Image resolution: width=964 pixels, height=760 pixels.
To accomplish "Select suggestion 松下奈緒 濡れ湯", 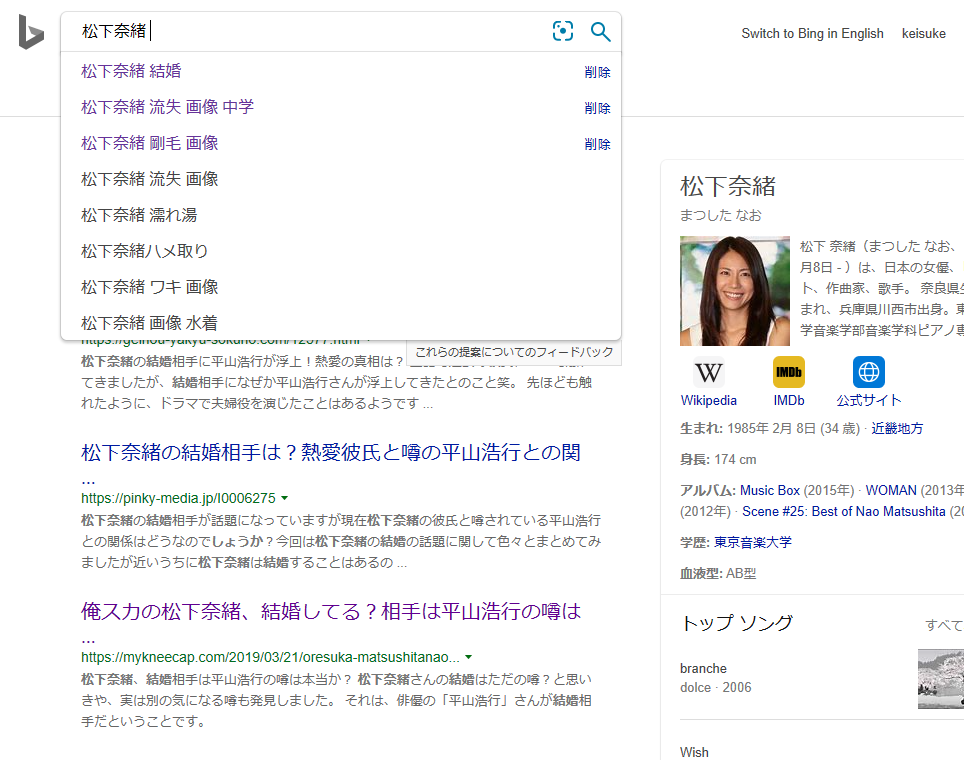I will 341,215.
